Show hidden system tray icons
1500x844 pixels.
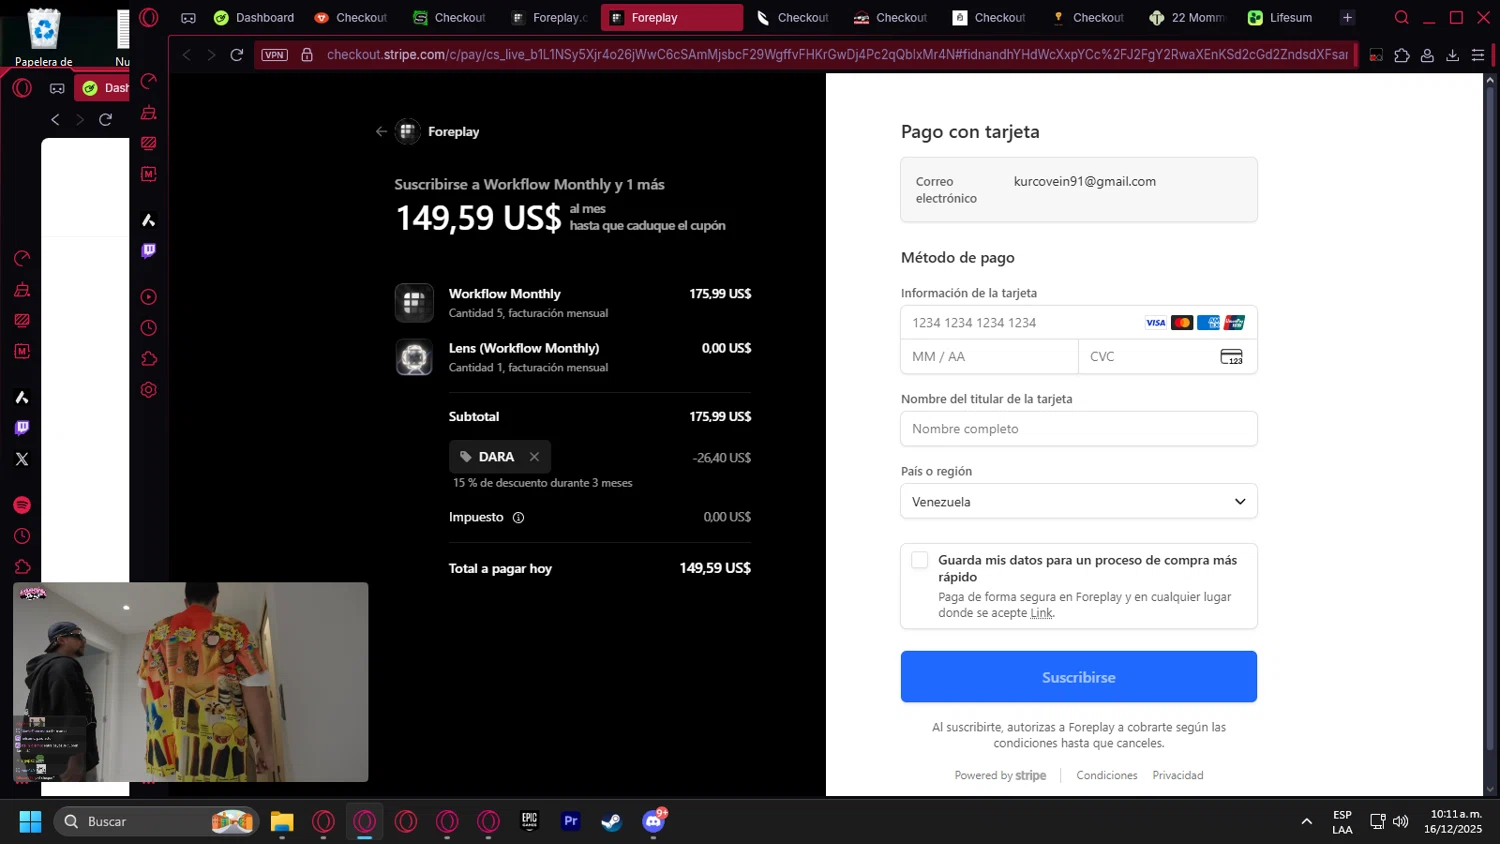[x=1306, y=821]
